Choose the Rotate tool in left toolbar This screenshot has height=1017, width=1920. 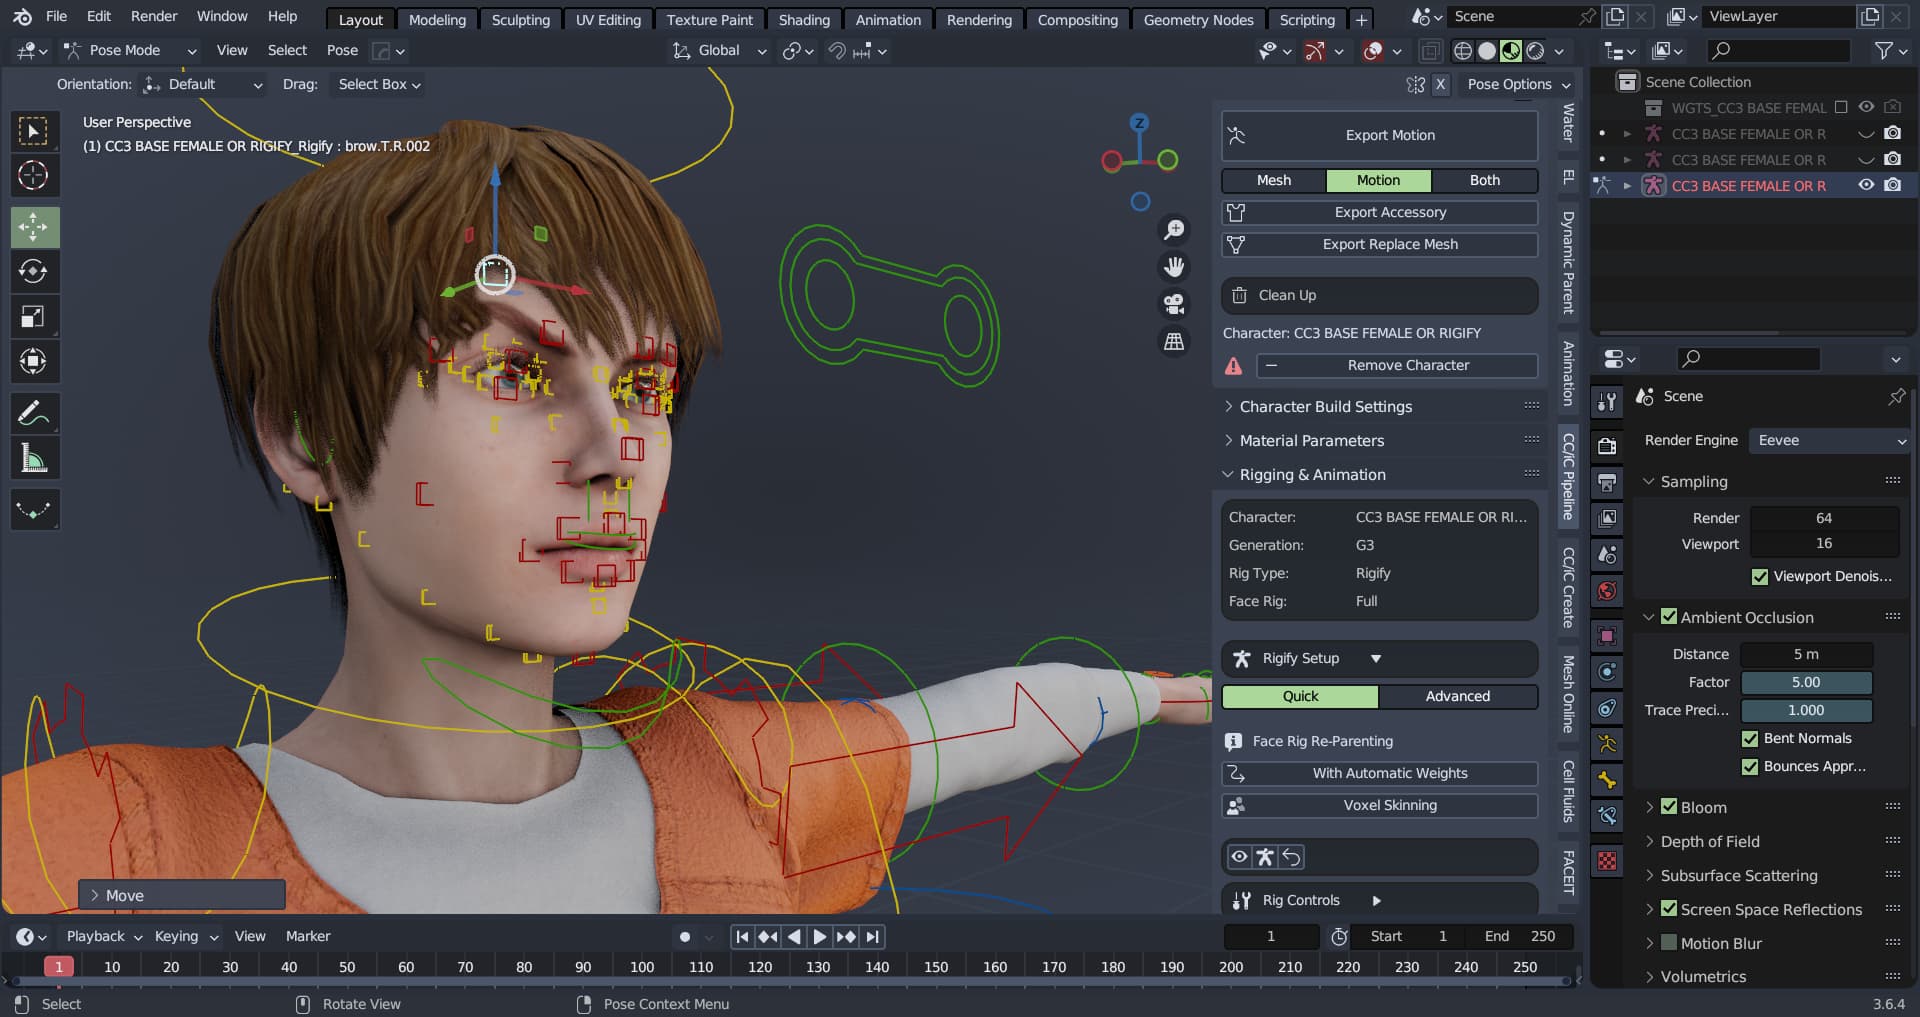pos(34,272)
